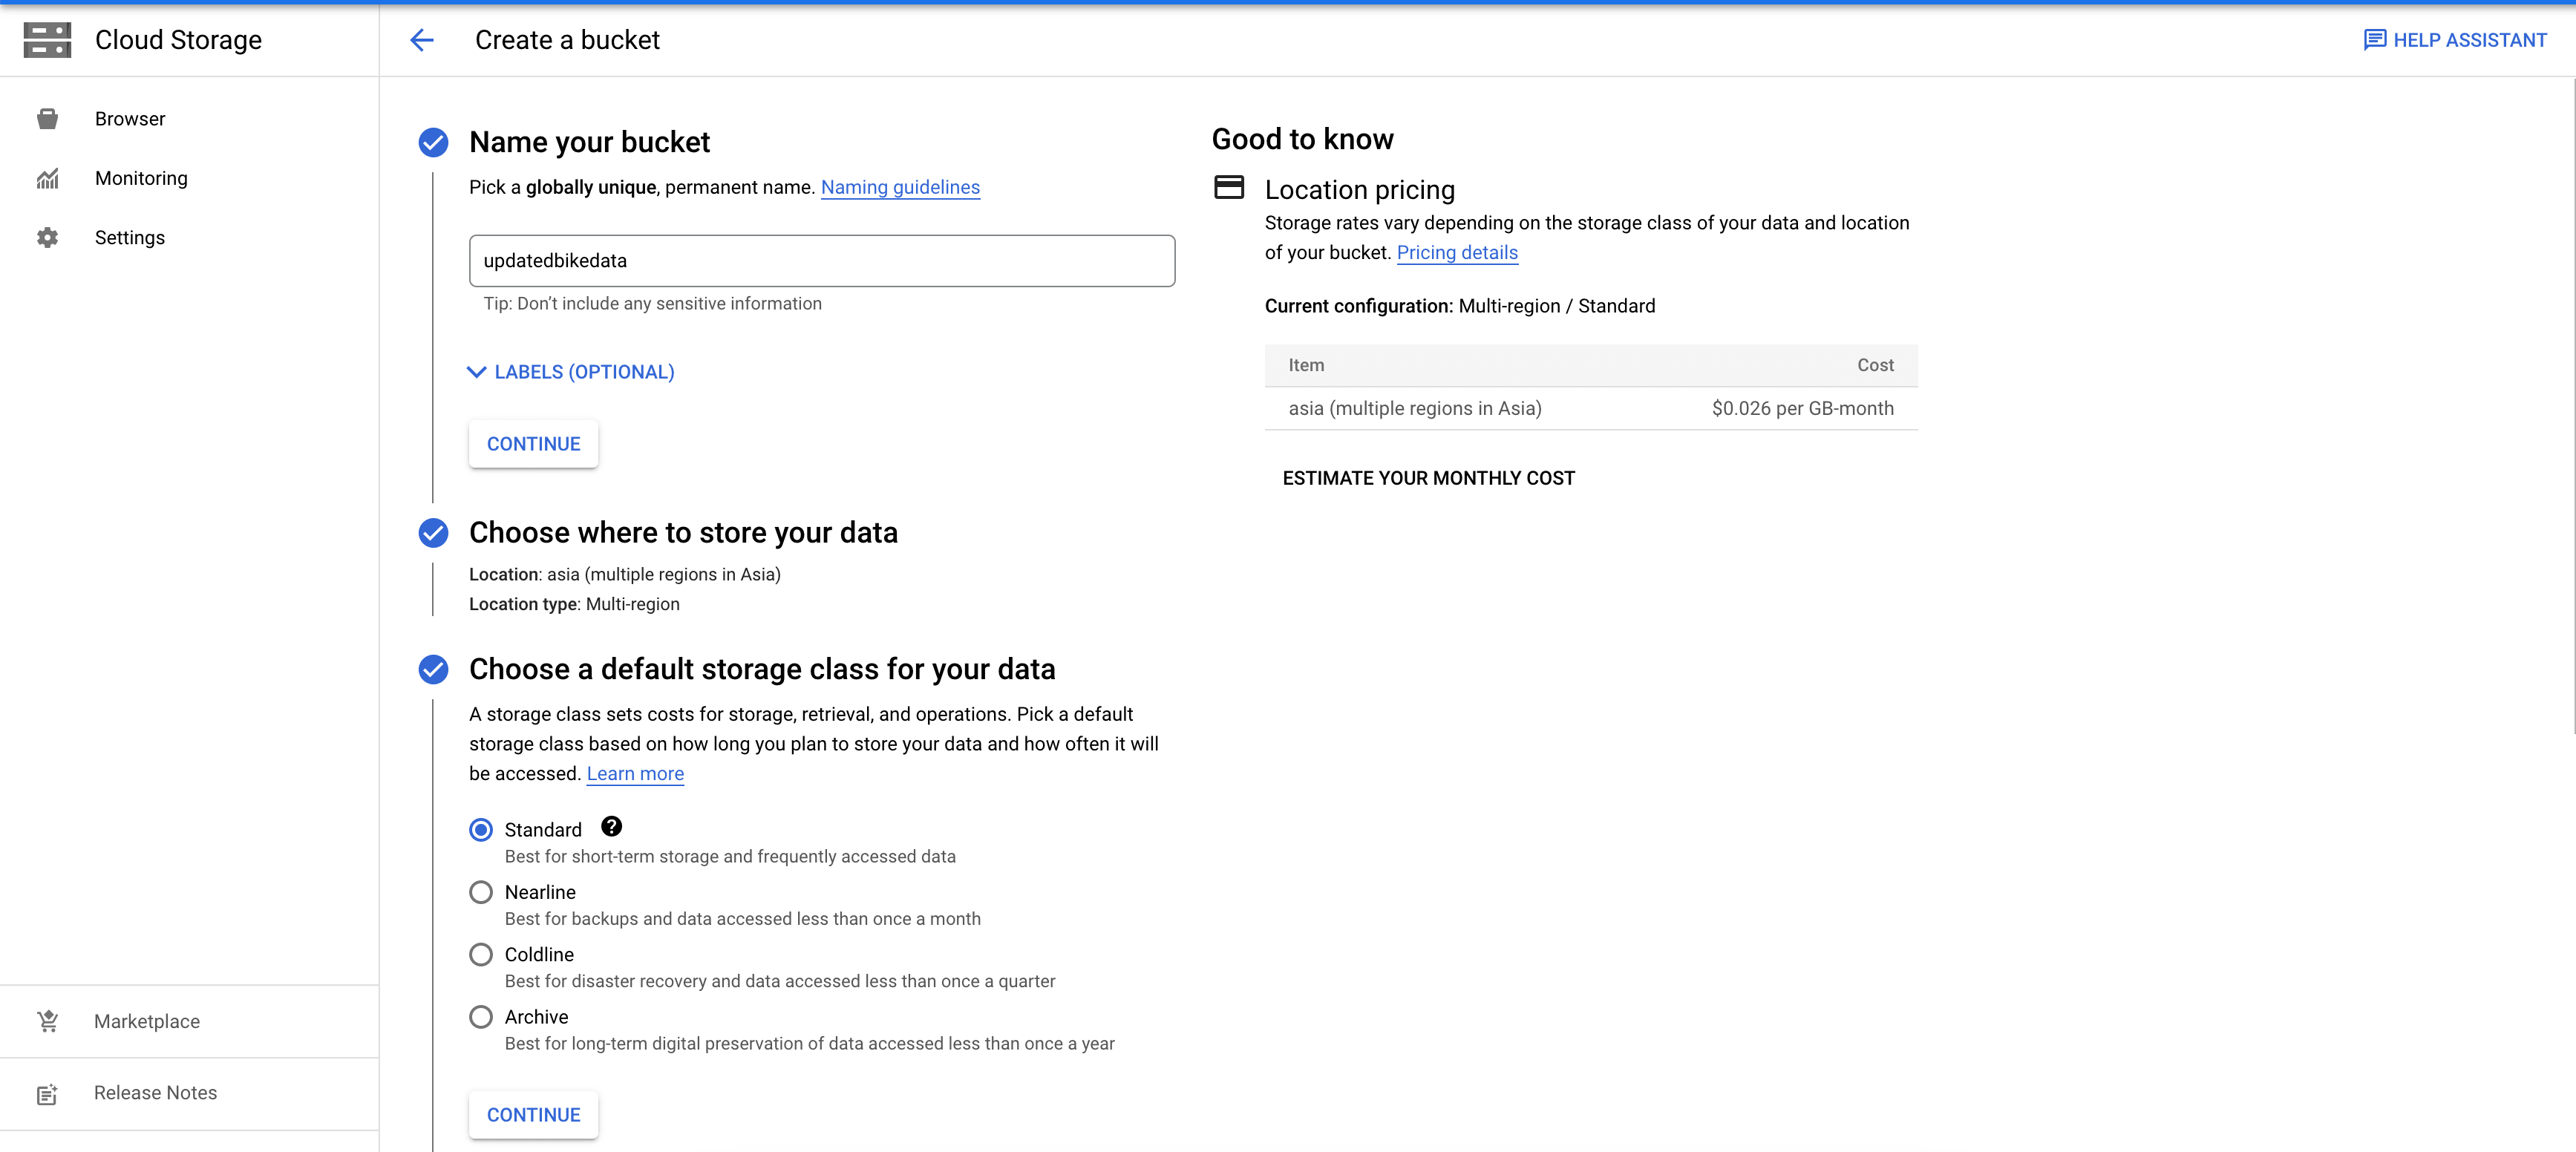Click the Help Assistant chat icon
This screenshot has width=2576, height=1152.
[2374, 40]
